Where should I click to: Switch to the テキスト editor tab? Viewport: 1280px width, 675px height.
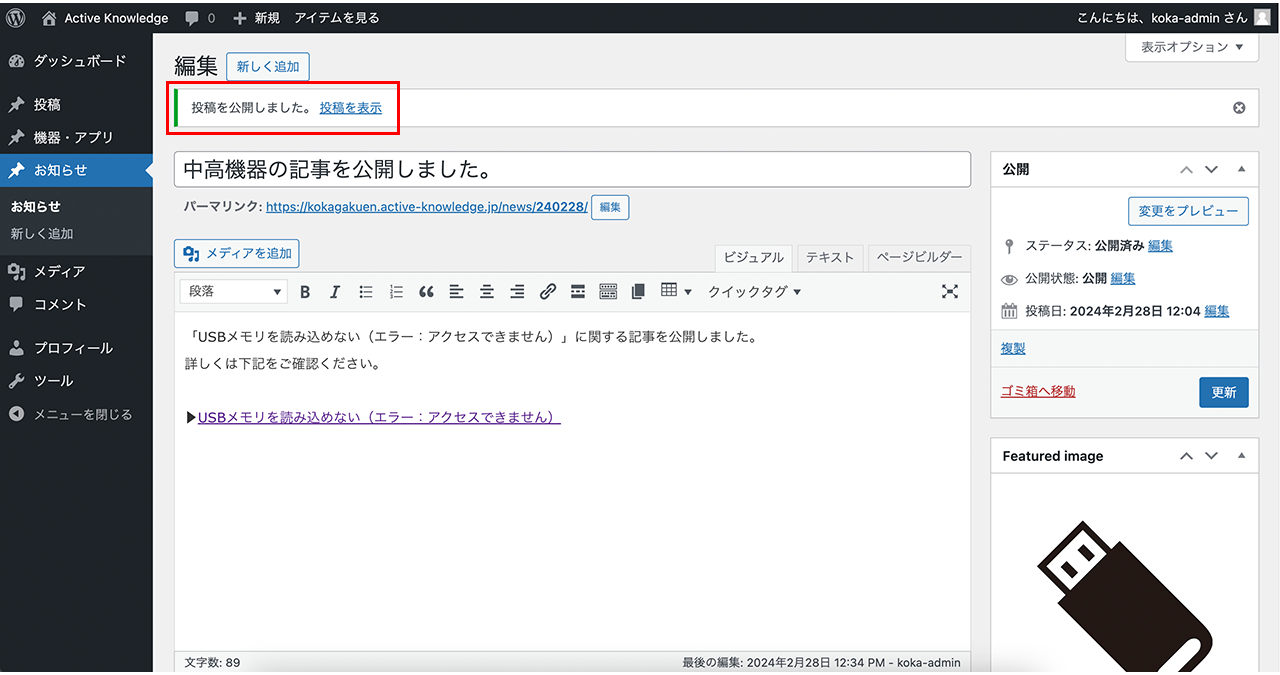[830, 258]
